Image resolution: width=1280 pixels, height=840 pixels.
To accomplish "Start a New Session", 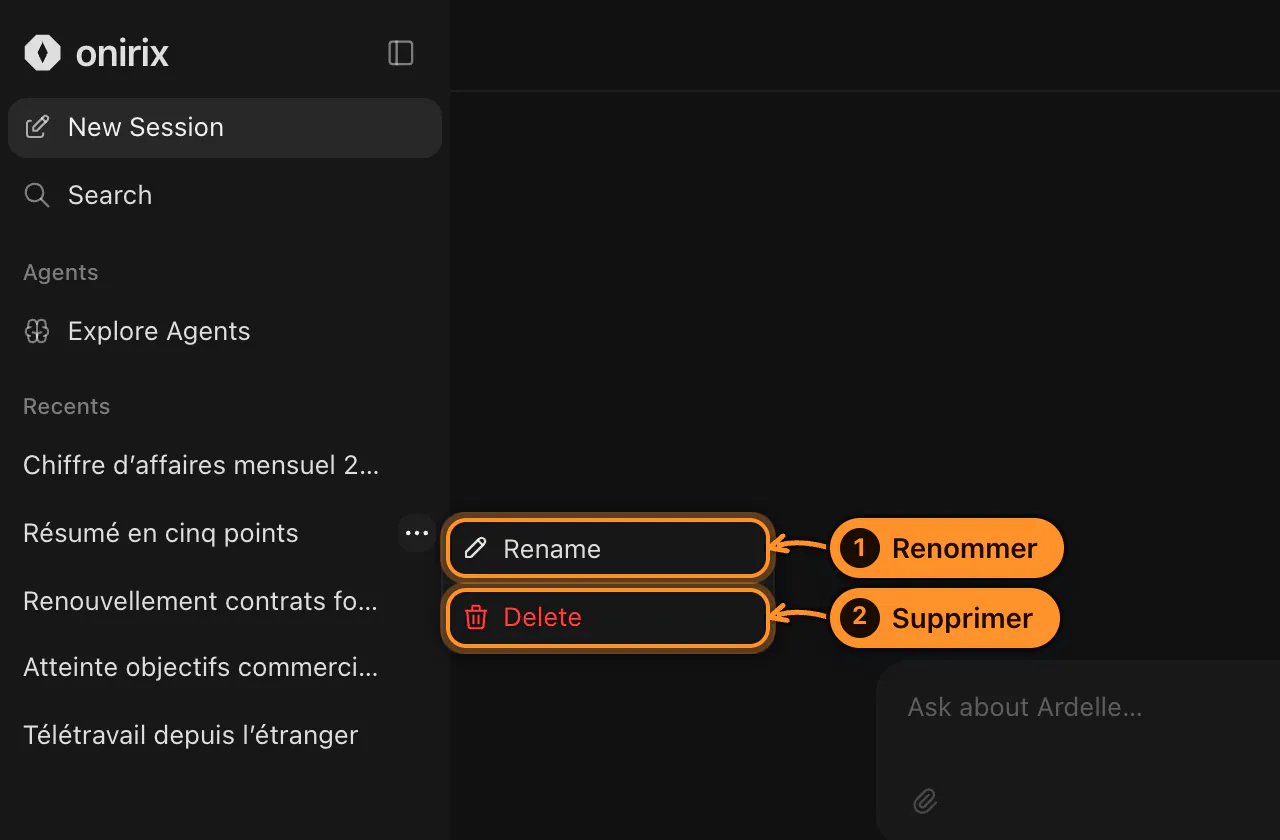I will 225,127.
